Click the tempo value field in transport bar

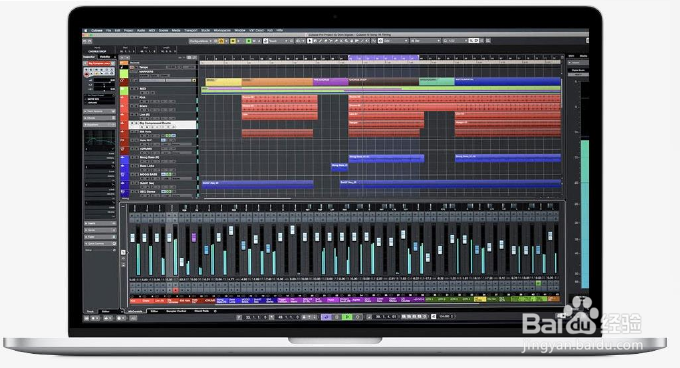tap(445, 316)
